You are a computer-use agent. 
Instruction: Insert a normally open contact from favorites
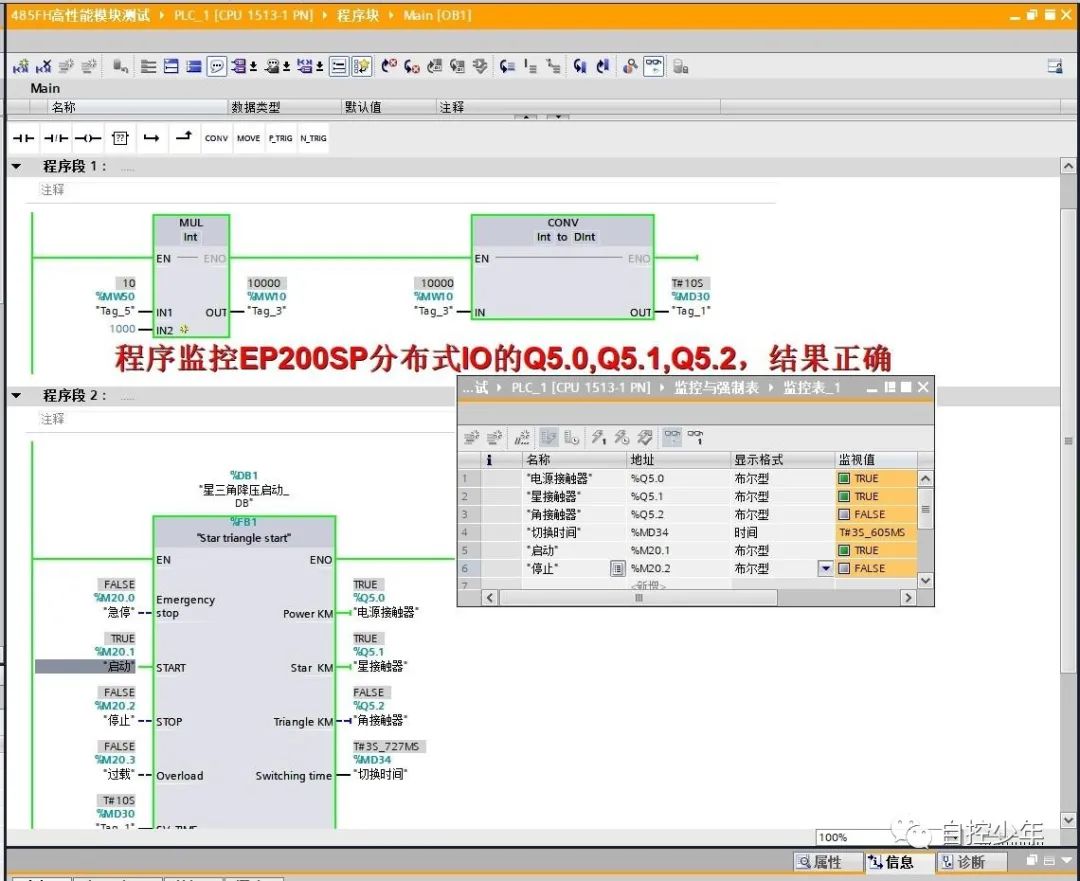pyautogui.click(x=23, y=138)
